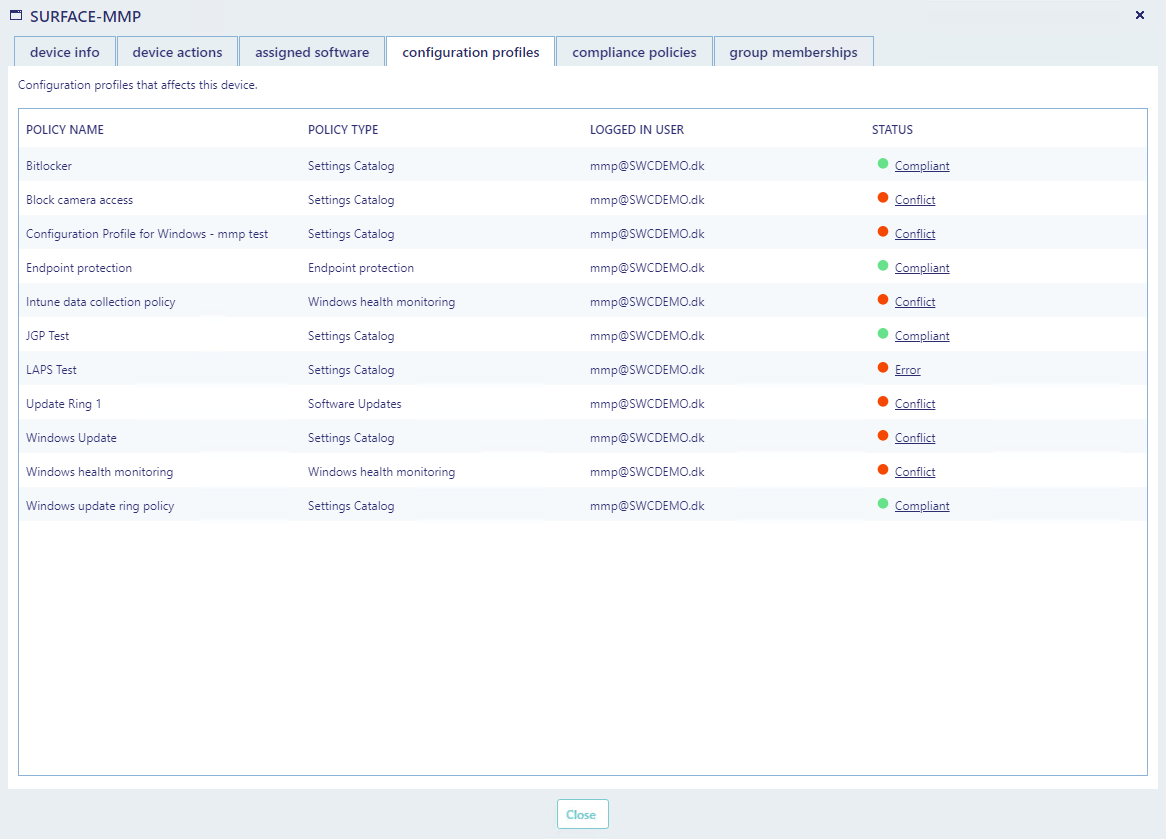Select the compliance policies tab
Viewport: 1166px width, 839px height.
pyautogui.click(x=634, y=52)
